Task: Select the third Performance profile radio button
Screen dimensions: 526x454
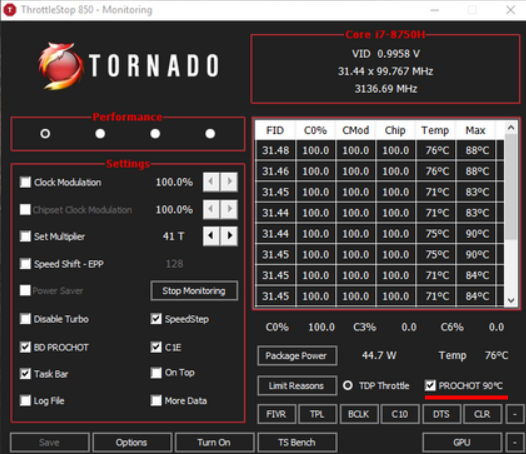Action: pos(155,134)
